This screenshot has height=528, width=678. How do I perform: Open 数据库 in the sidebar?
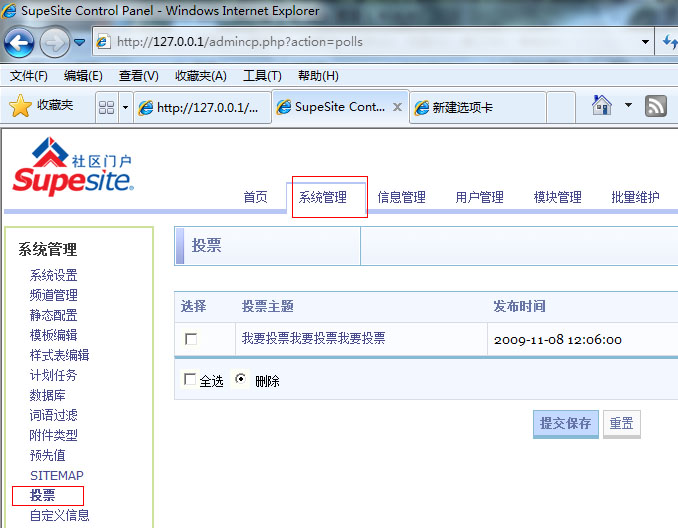click(48, 395)
